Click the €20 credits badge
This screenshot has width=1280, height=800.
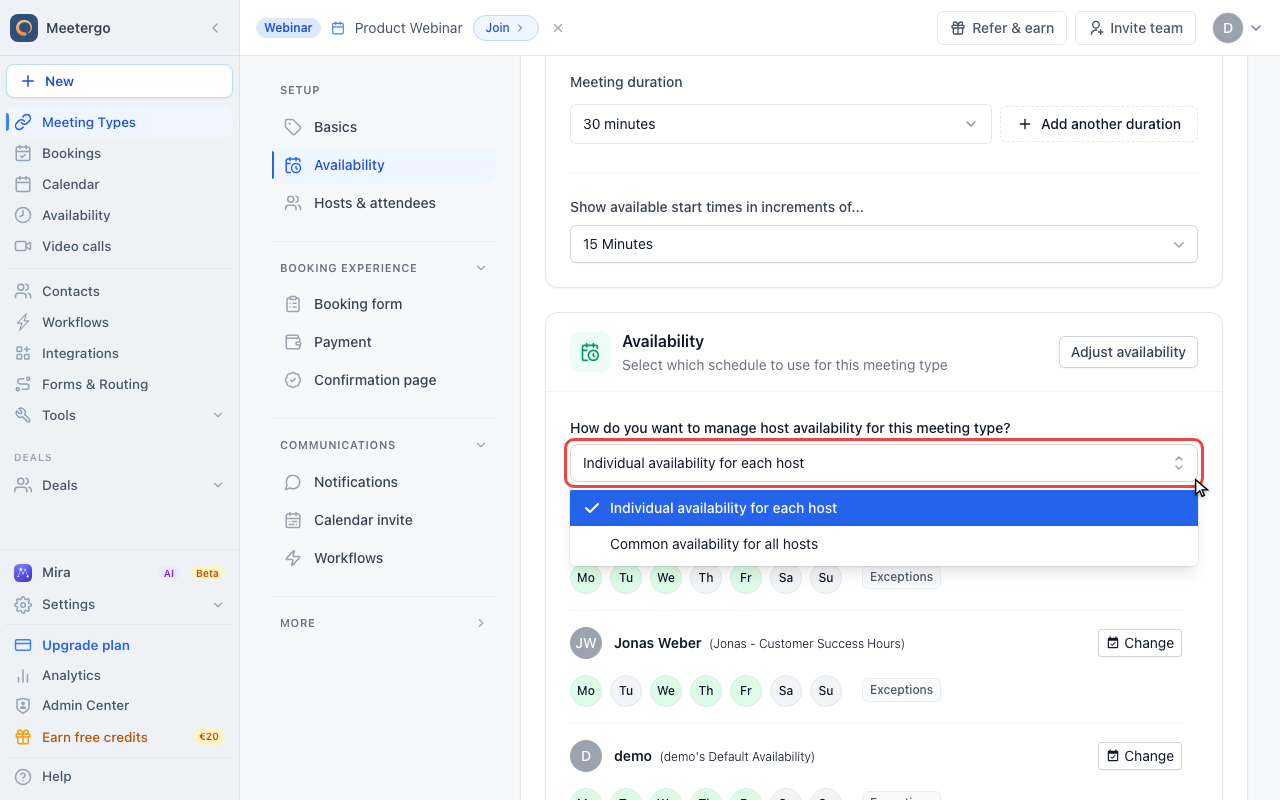click(x=209, y=737)
